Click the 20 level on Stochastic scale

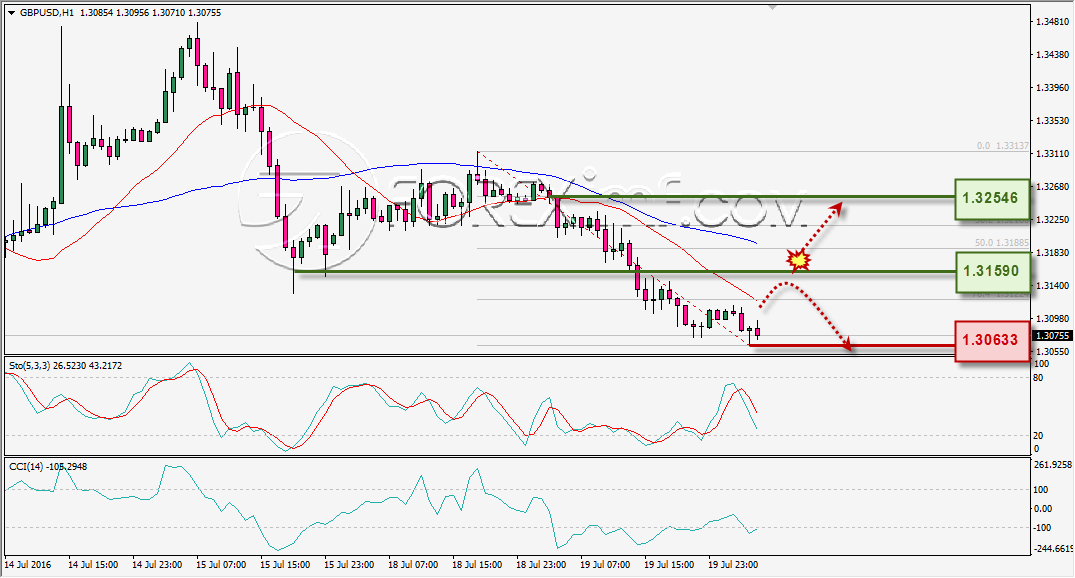pos(1038,436)
